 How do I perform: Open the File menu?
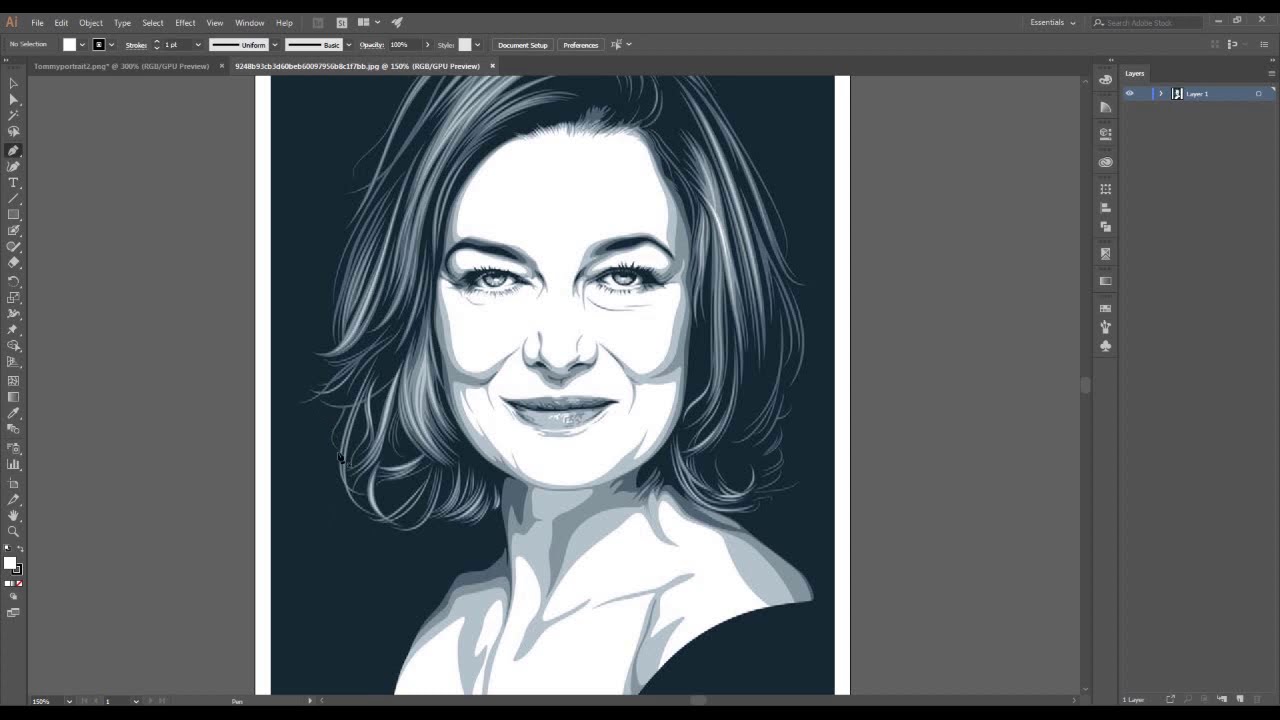coord(37,22)
